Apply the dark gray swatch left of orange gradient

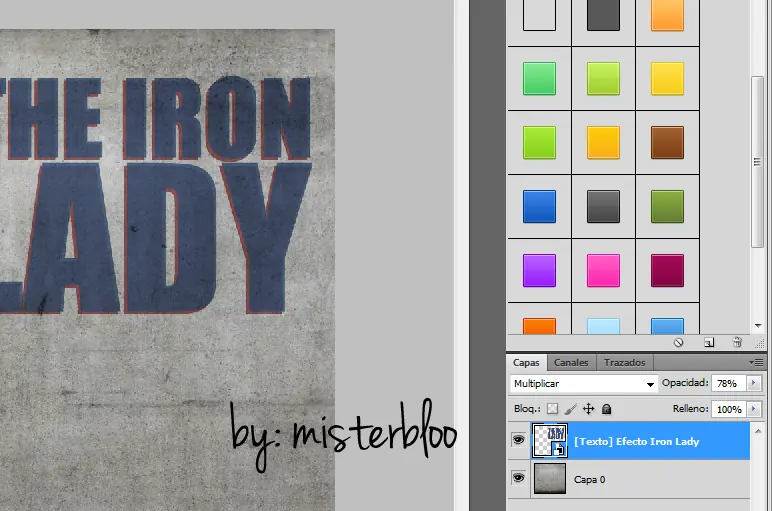603,15
